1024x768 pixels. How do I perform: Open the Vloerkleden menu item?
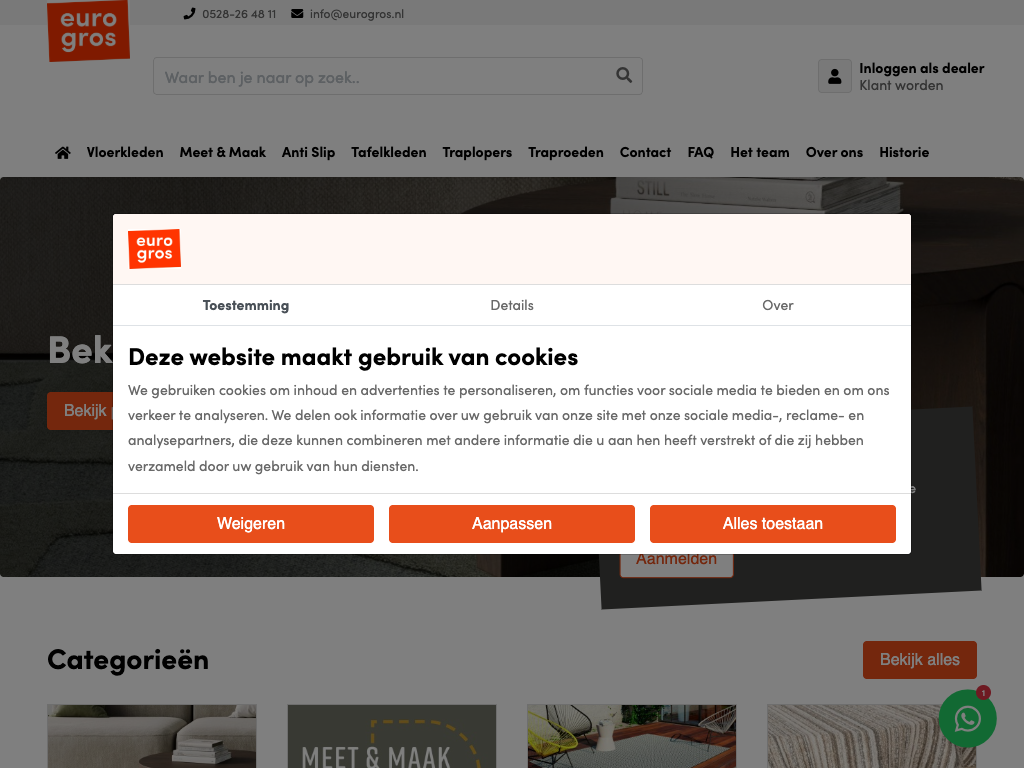tap(125, 152)
